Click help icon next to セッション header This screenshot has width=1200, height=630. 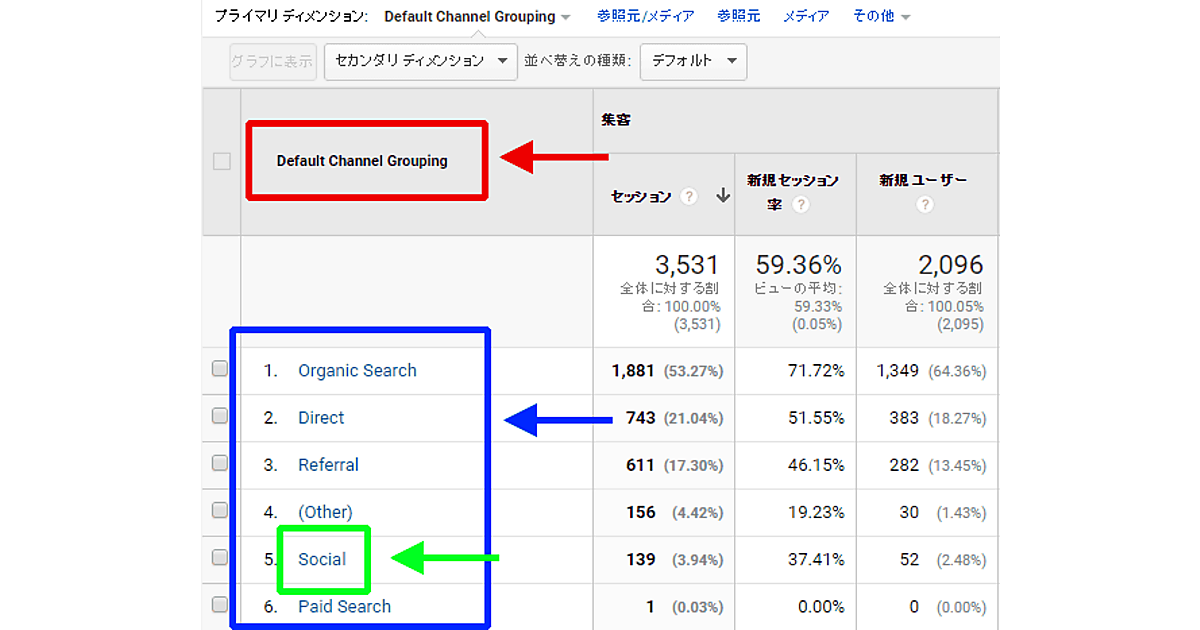pyautogui.click(x=688, y=197)
